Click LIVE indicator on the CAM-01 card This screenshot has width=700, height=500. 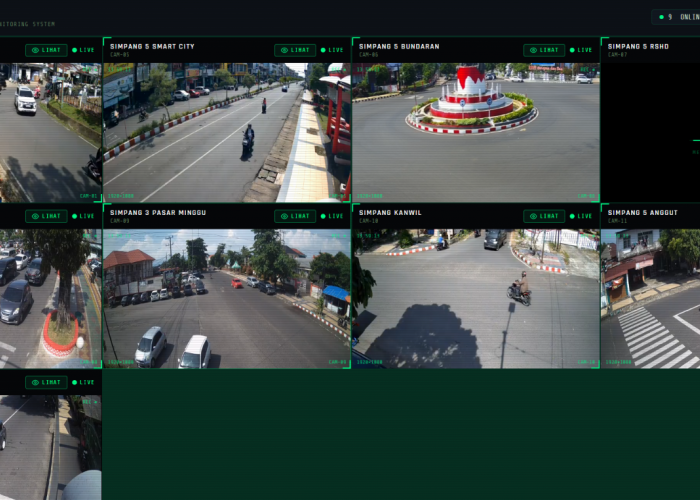coord(83,50)
